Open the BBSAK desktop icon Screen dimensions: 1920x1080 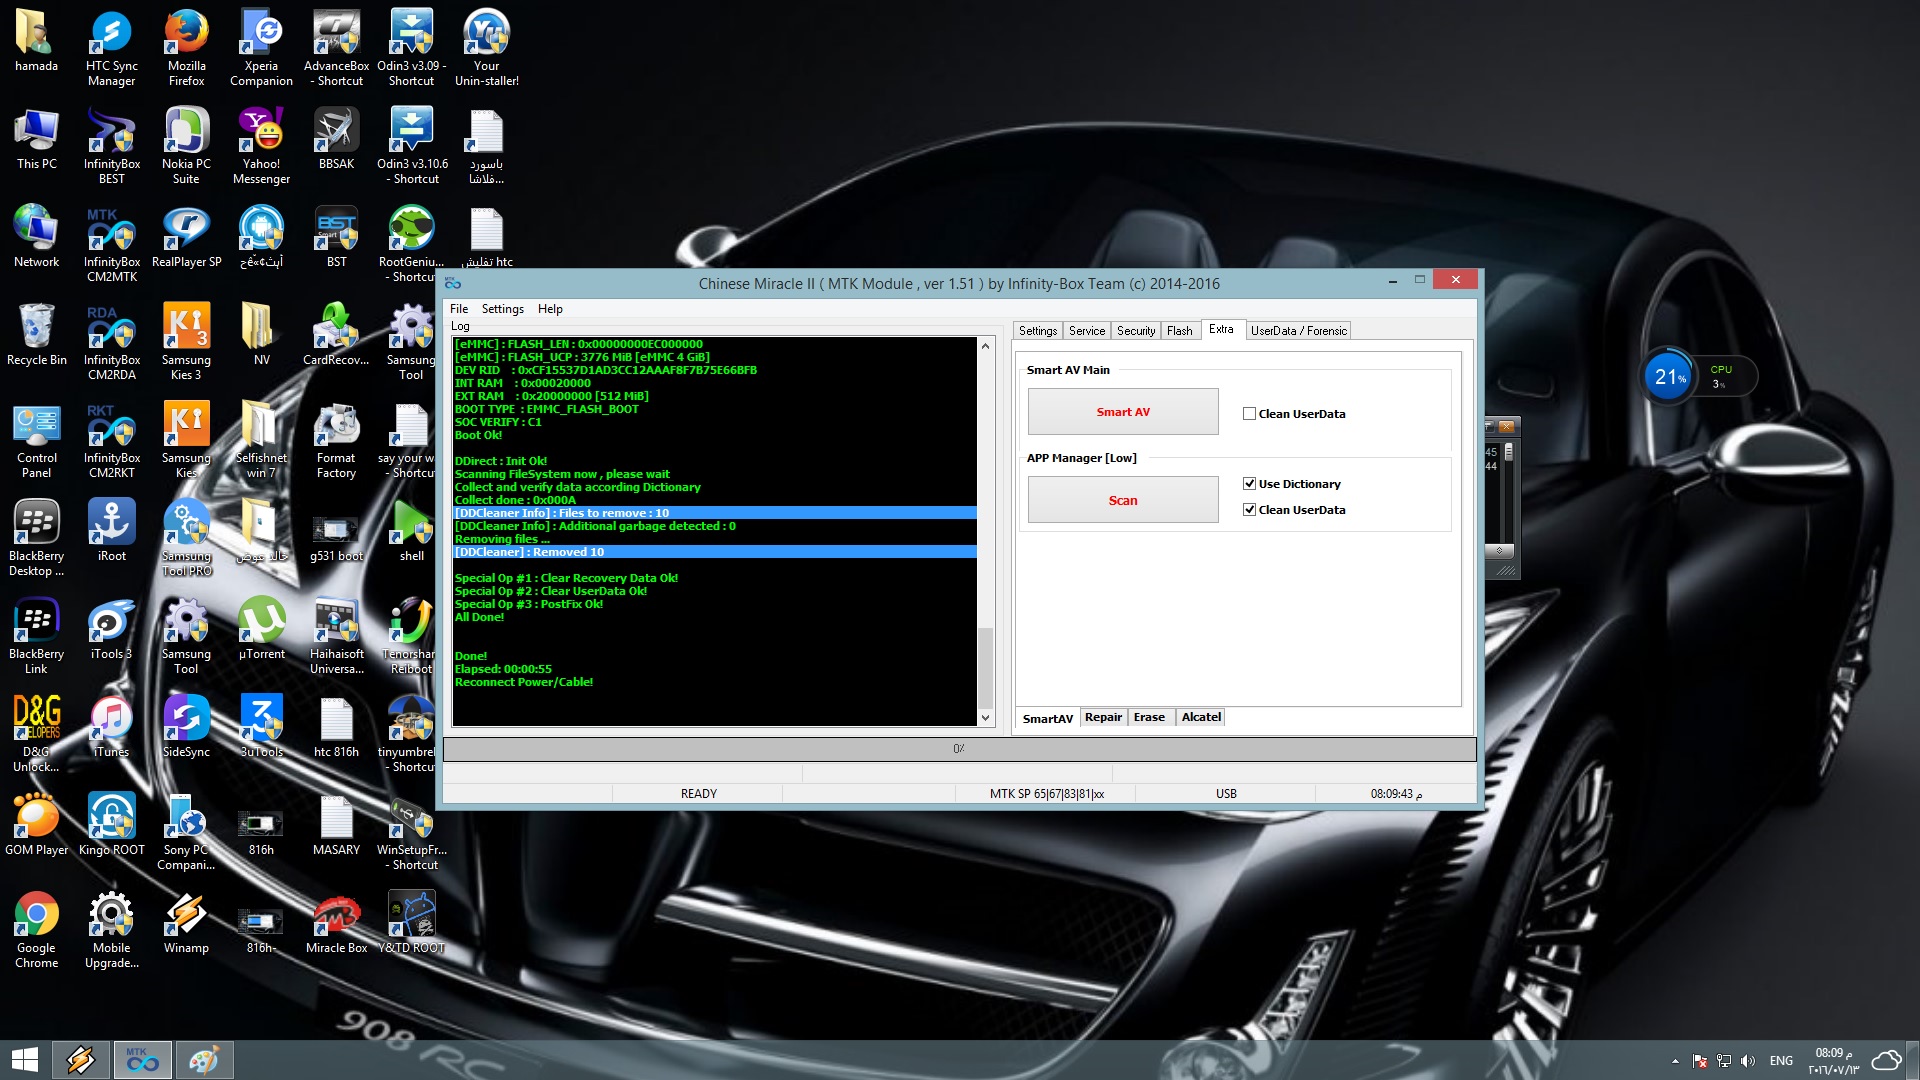tap(336, 138)
